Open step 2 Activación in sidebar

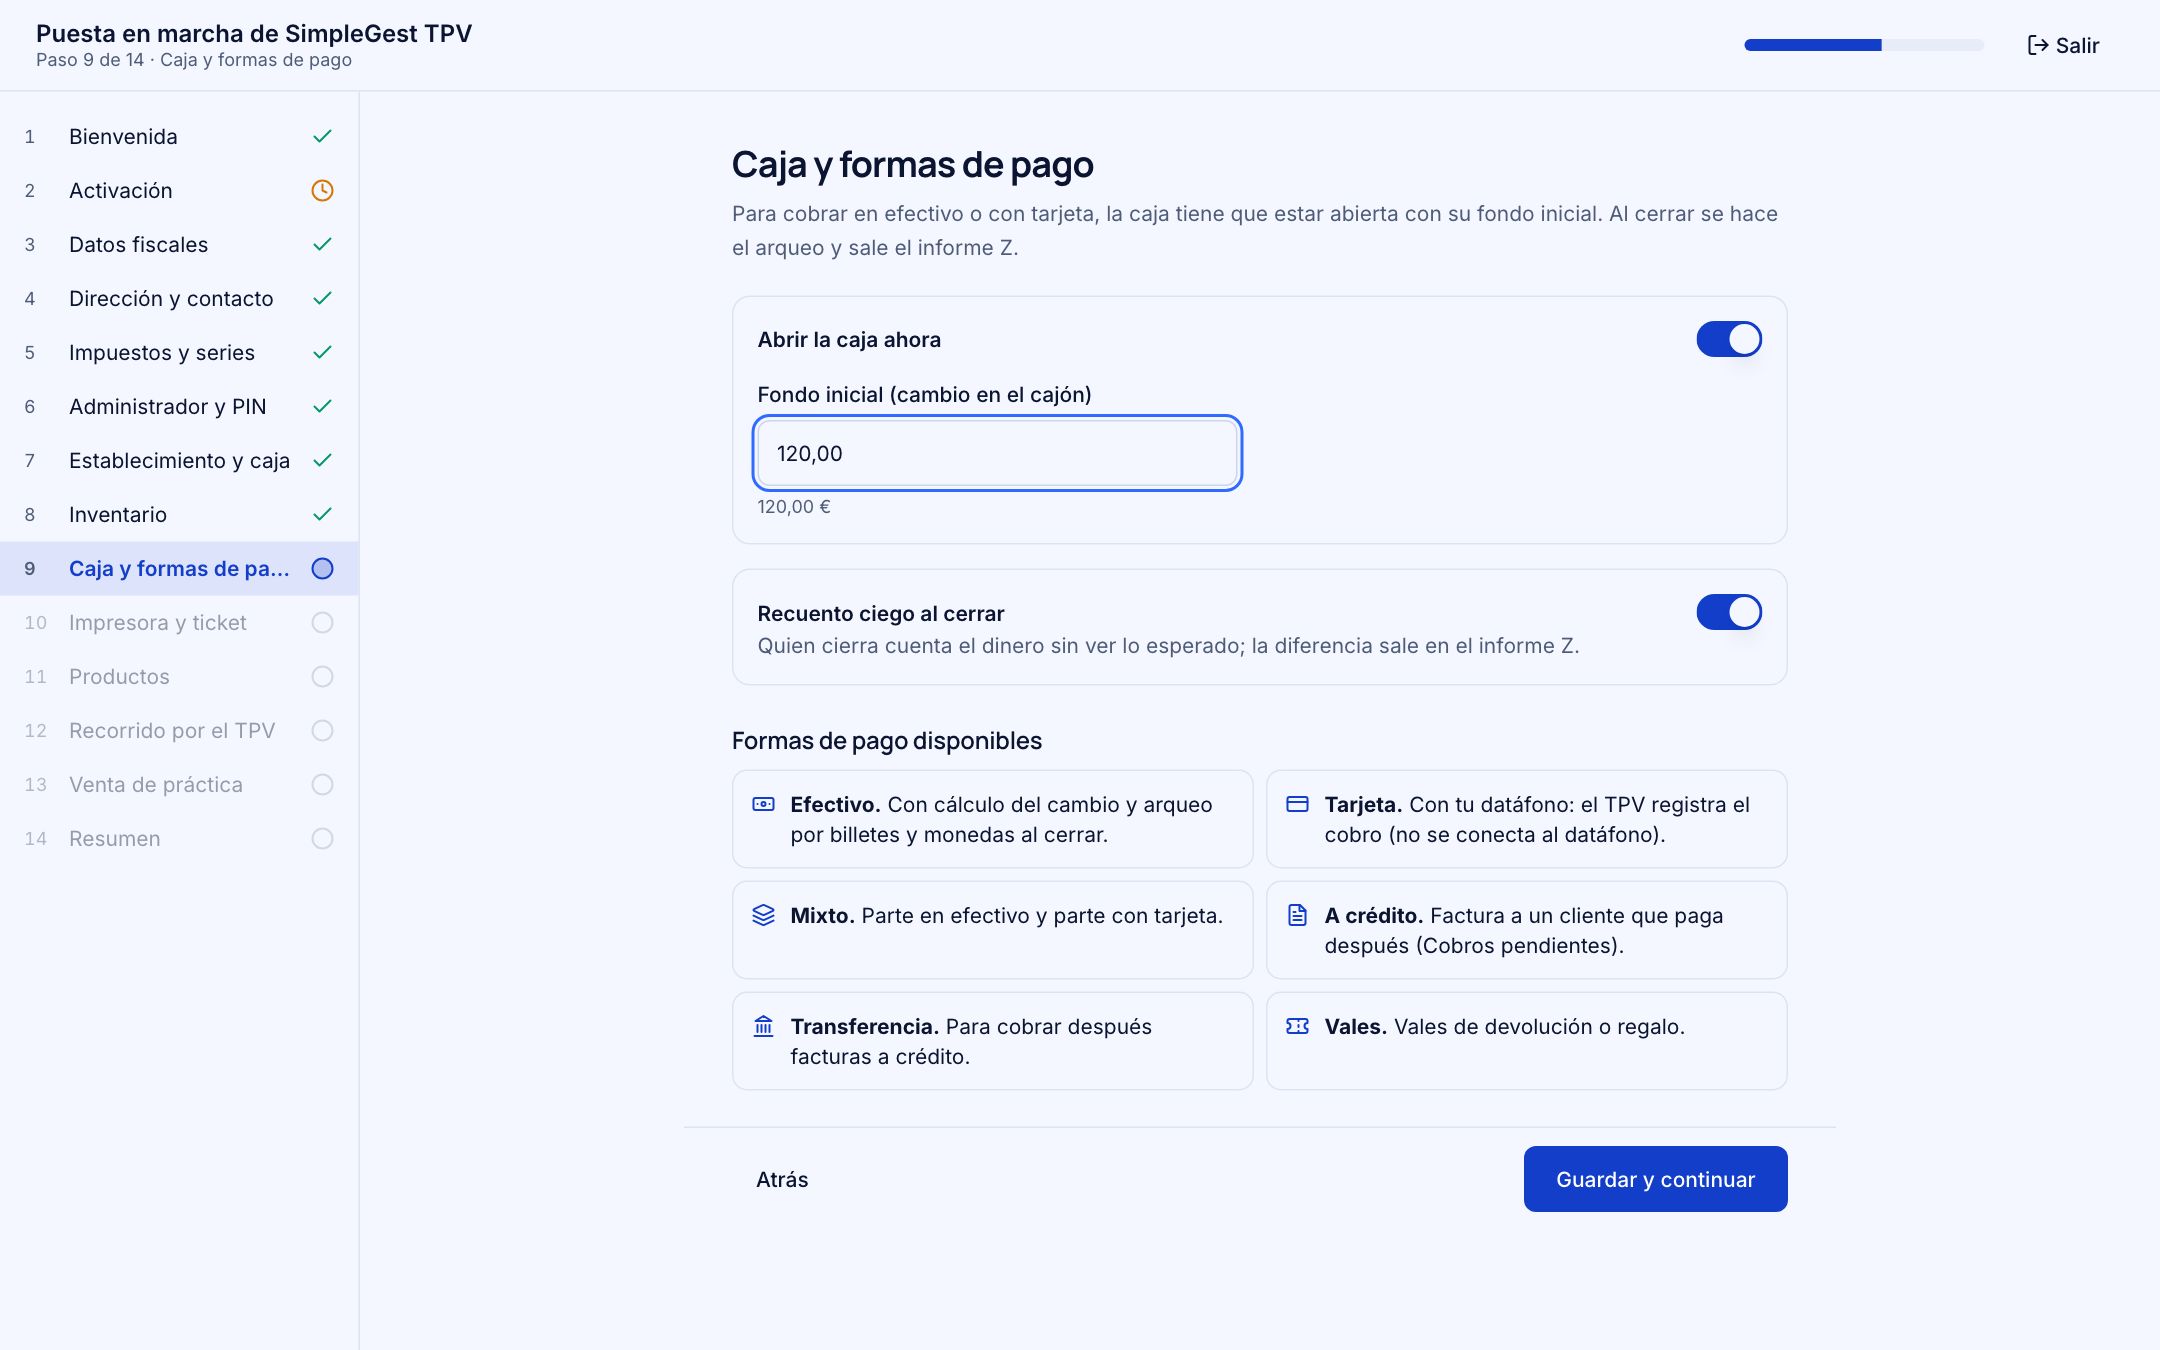[179, 190]
